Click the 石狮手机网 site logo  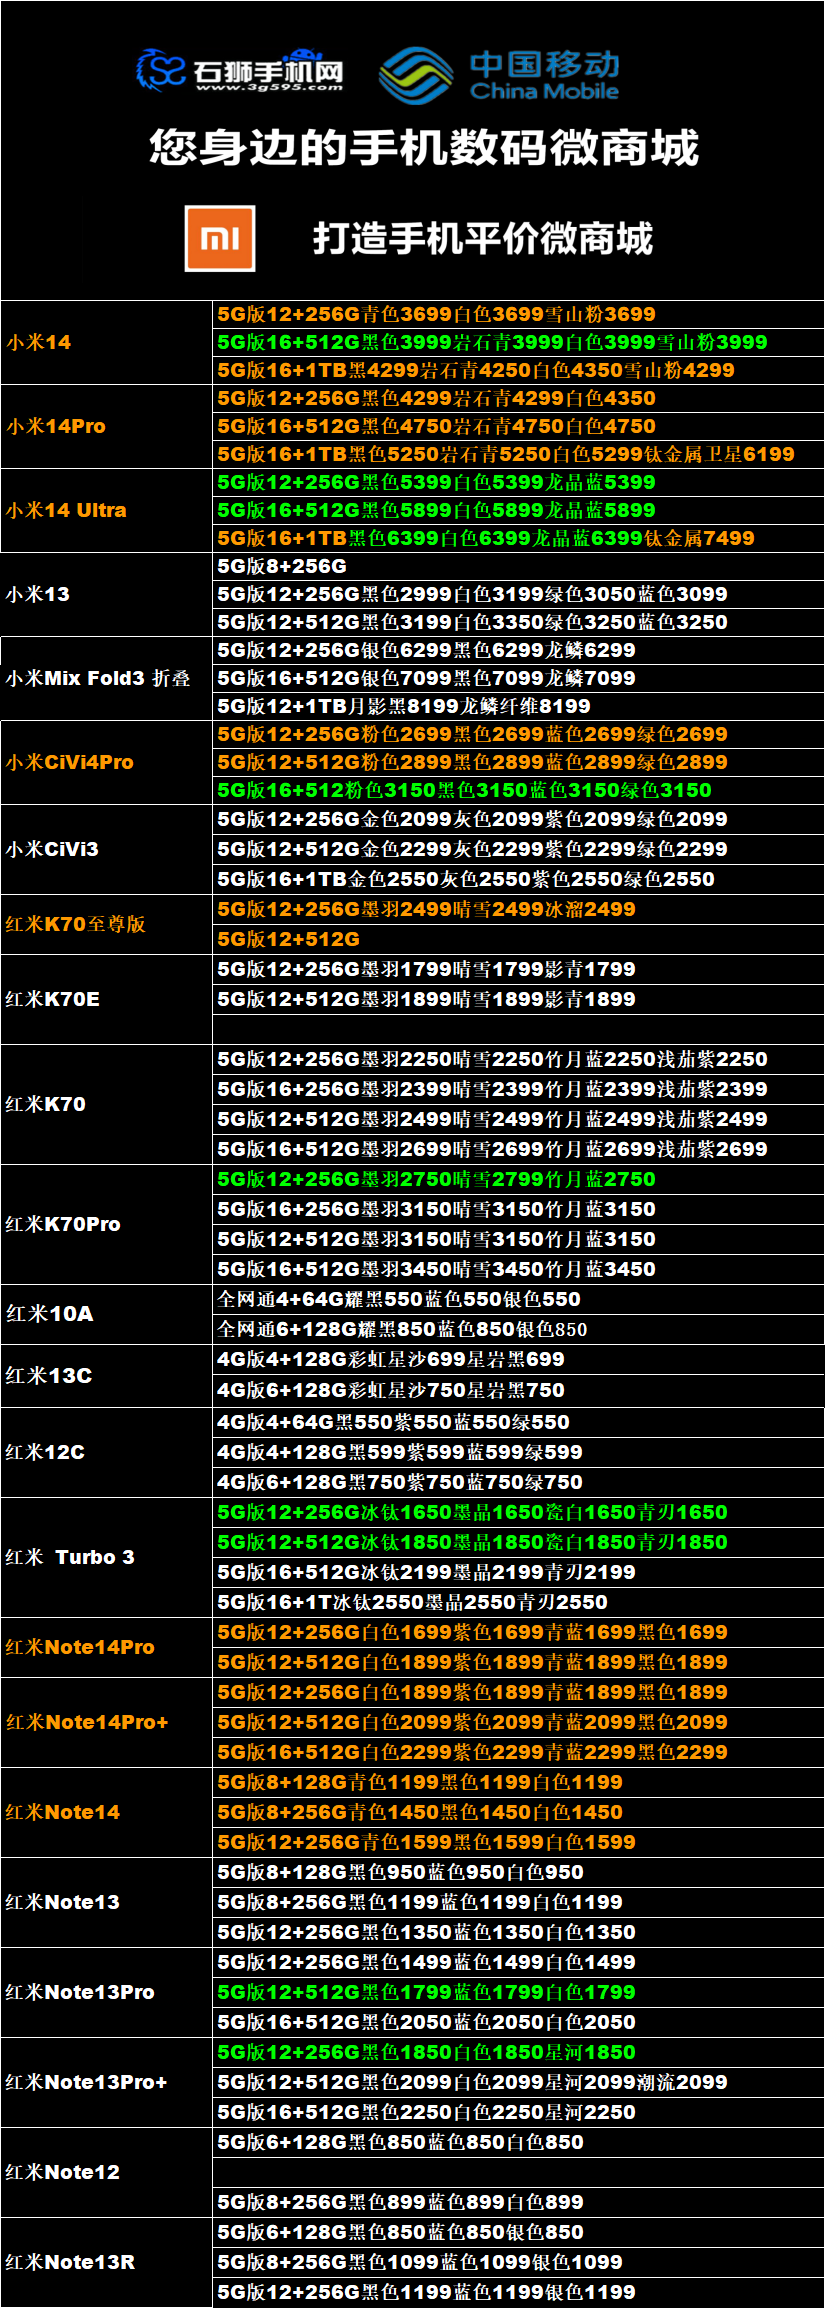240,71
